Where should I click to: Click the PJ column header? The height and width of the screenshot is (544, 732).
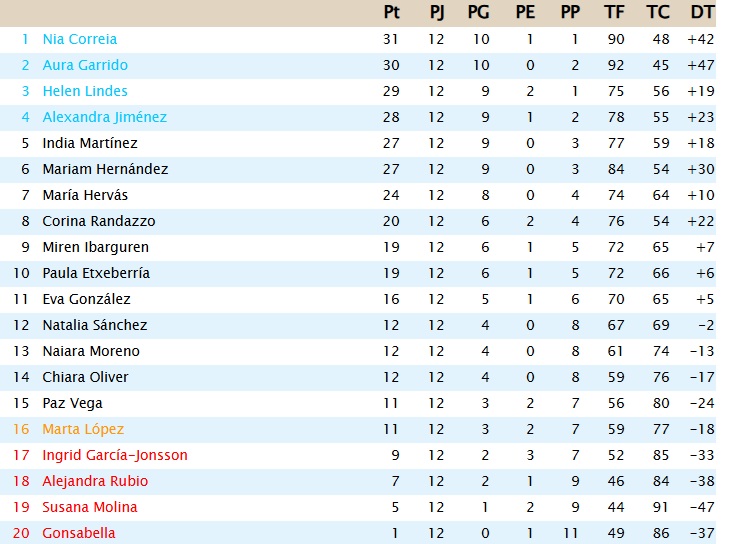point(437,12)
